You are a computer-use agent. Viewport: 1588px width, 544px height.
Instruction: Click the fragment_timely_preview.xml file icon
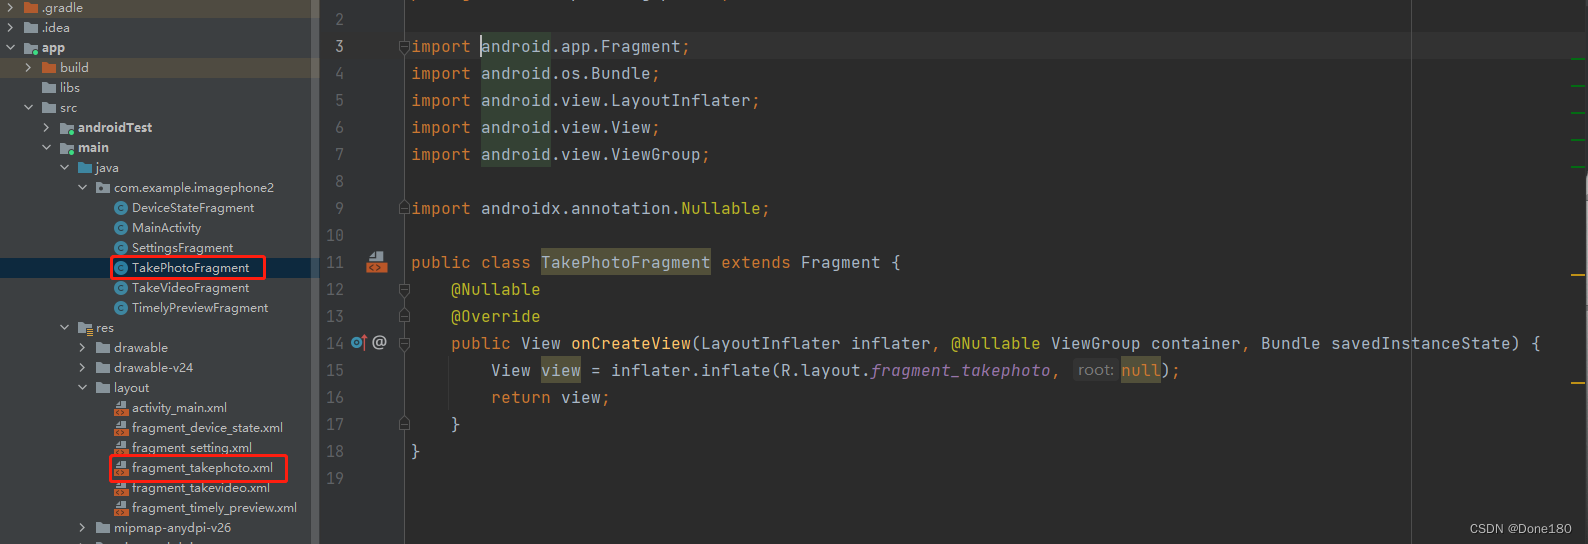coord(121,508)
